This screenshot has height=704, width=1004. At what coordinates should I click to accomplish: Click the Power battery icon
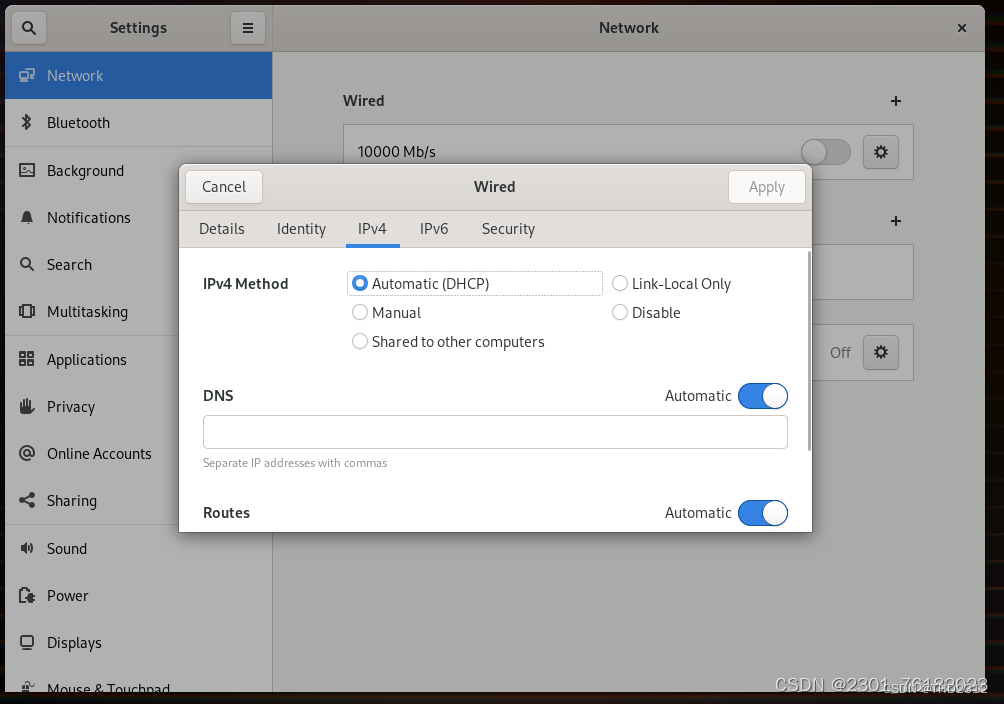coord(27,595)
